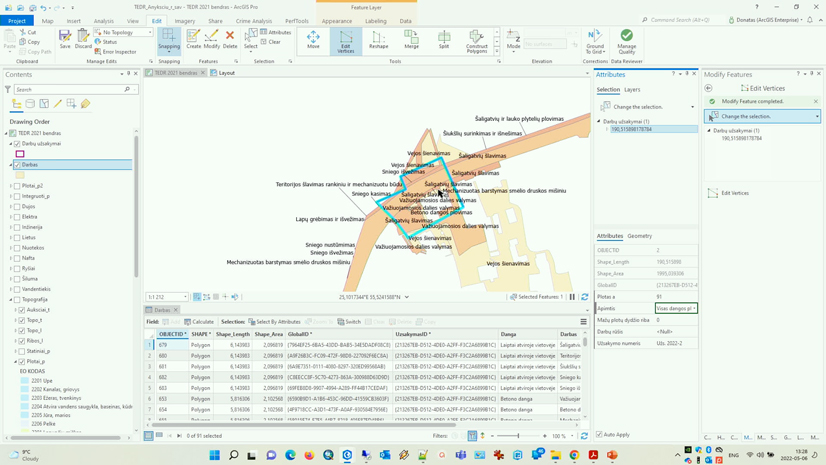Open the Project menu button
This screenshot has height=465, width=826.
(17, 21)
